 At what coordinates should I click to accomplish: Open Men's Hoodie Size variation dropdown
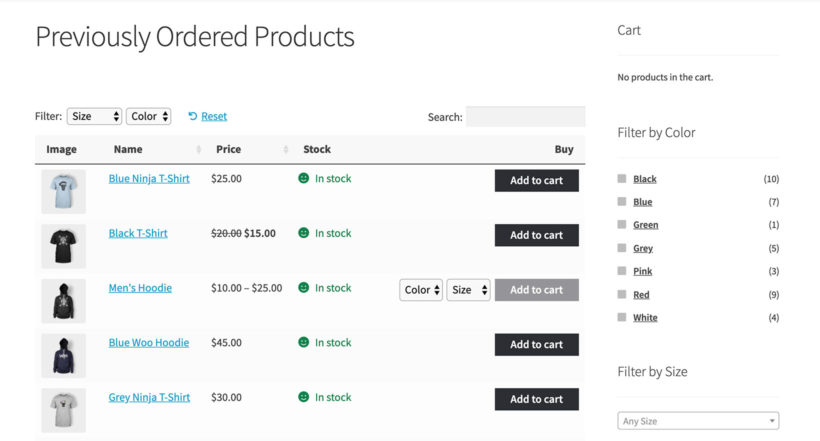469,290
